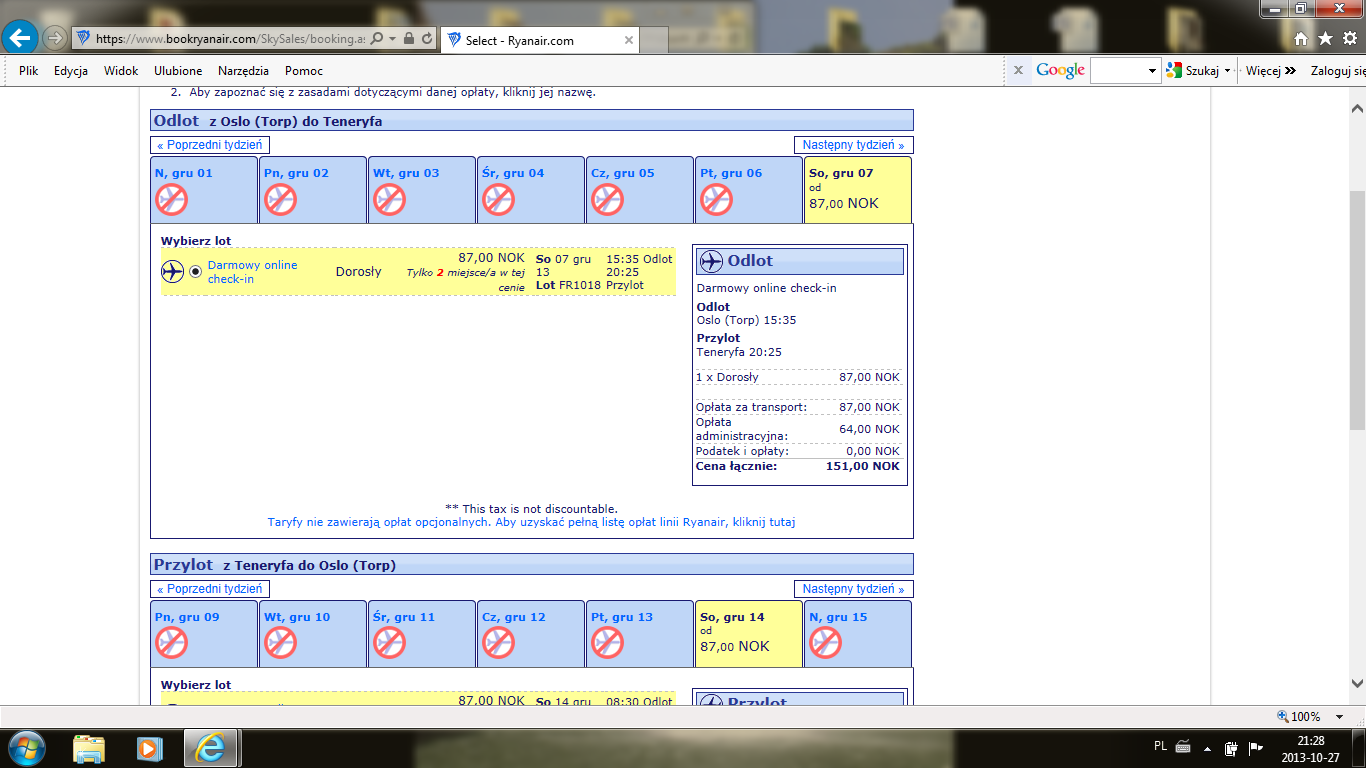Open the Narzędzia menu
This screenshot has height=768, width=1366.
pos(243,71)
